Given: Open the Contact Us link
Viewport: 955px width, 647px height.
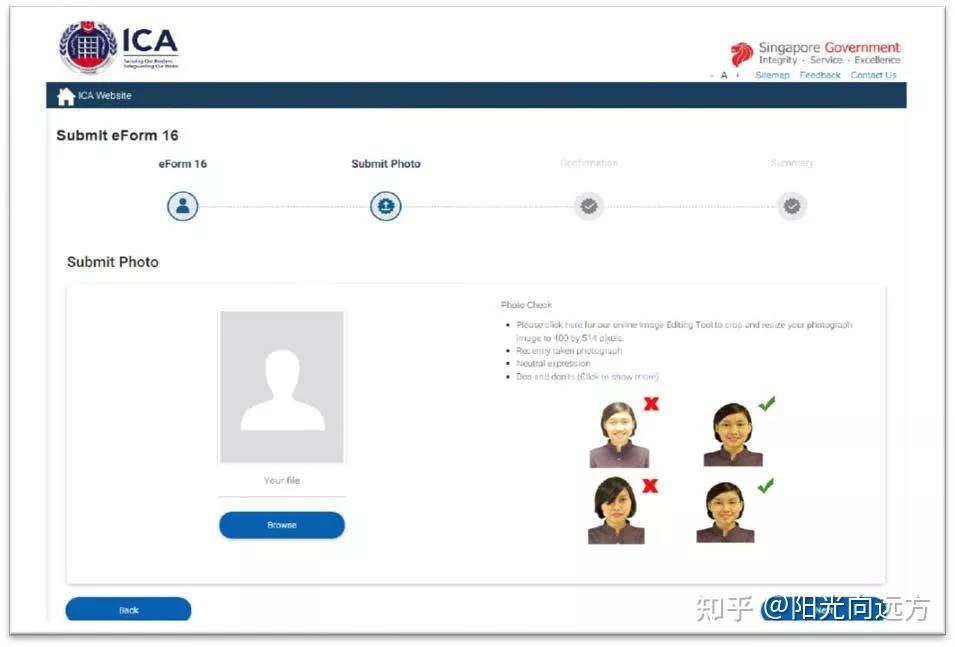Looking at the screenshot, I should point(873,75).
